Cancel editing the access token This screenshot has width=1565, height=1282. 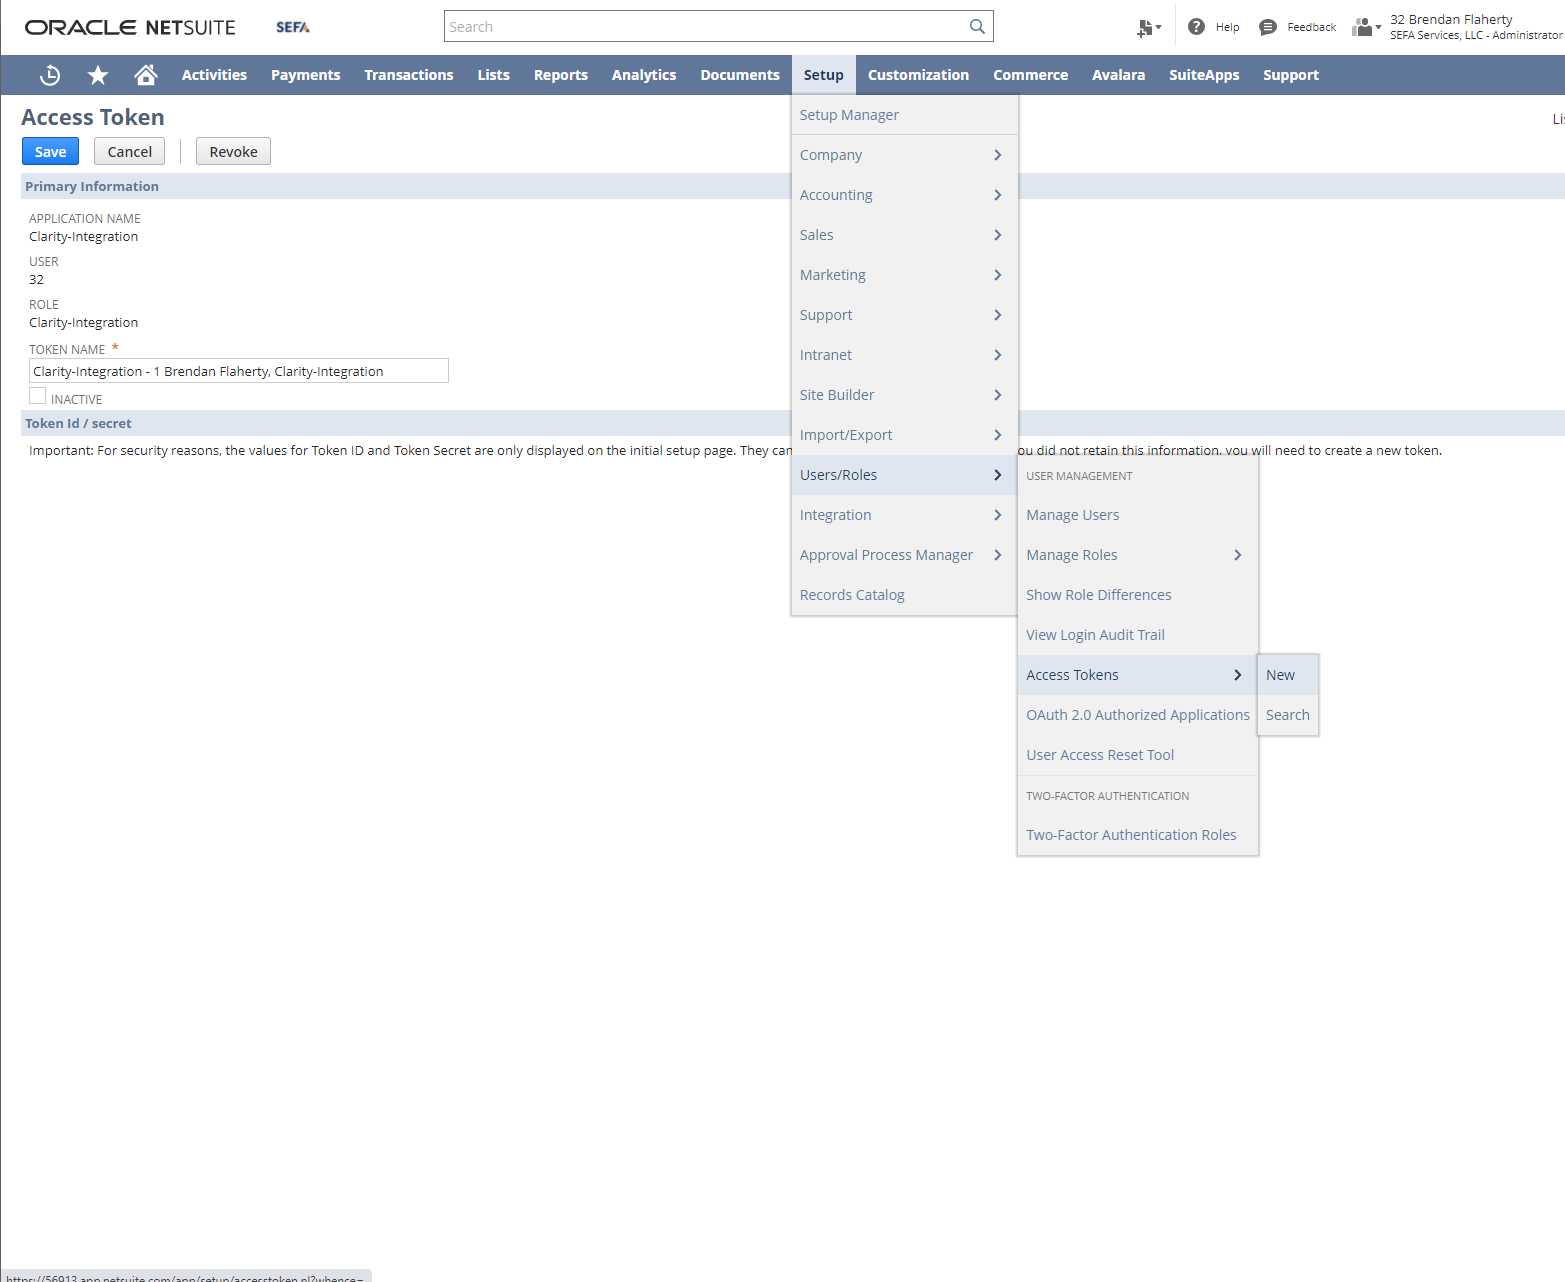[x=130, y=152]
